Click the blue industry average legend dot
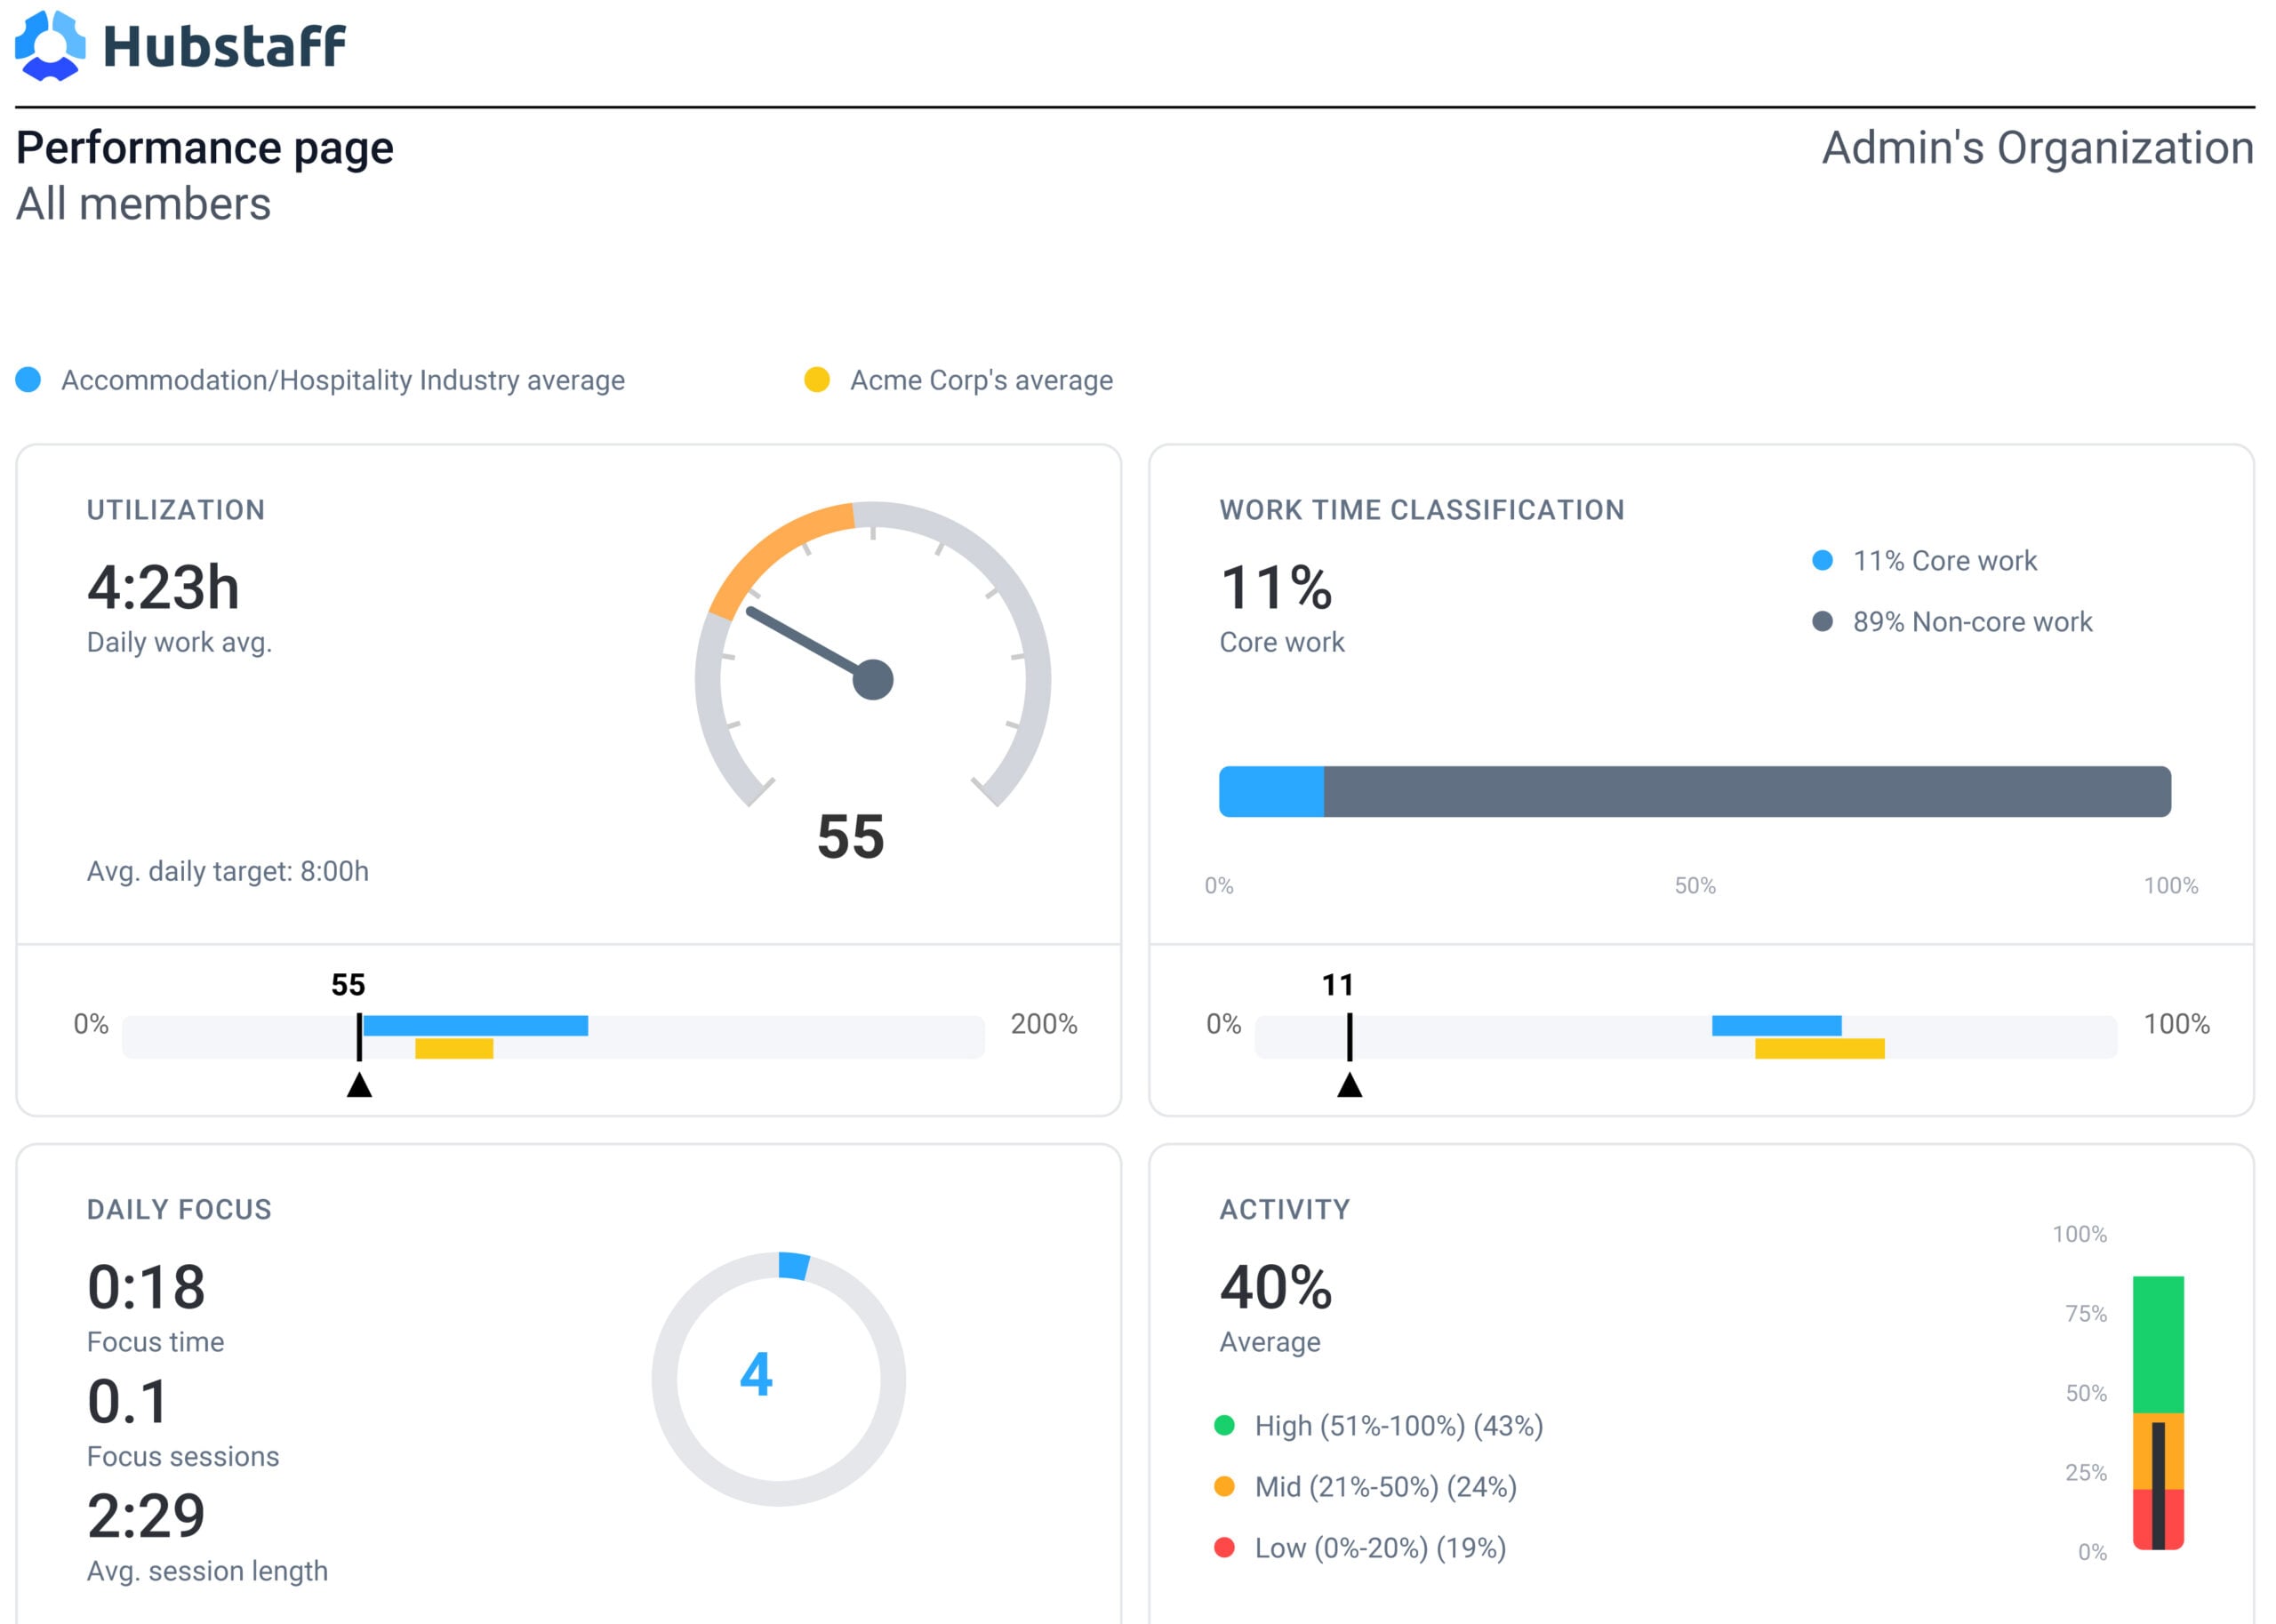The height and width of the screenshot is (1624, 2276). (x=29, y=380)
